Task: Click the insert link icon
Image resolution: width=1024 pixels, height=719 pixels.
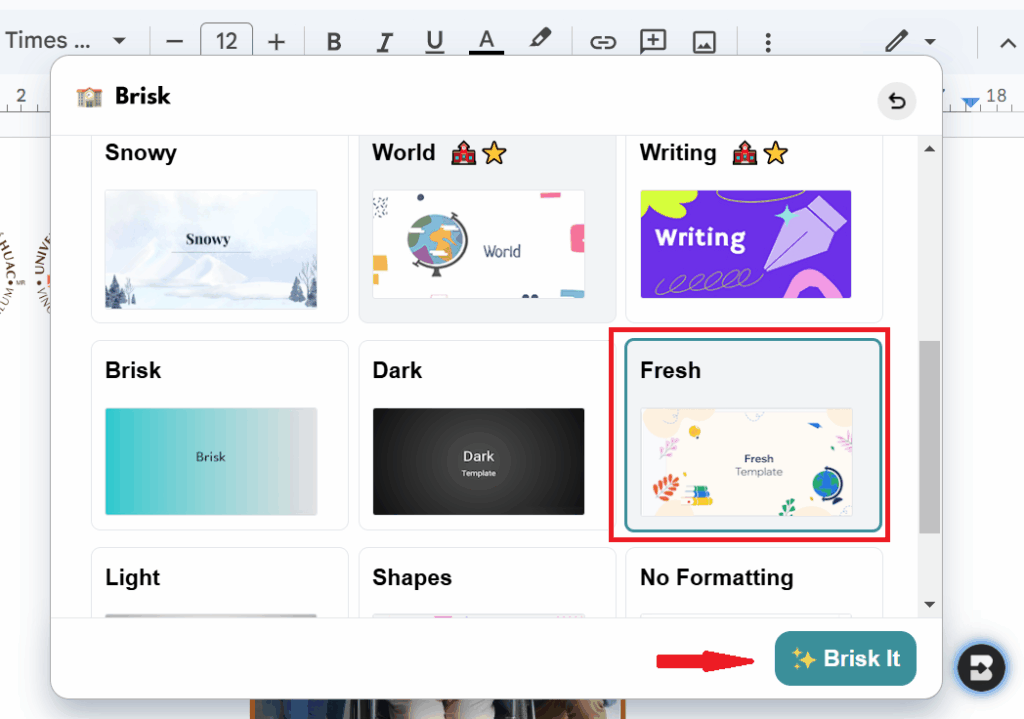Action: pos(602,41)
